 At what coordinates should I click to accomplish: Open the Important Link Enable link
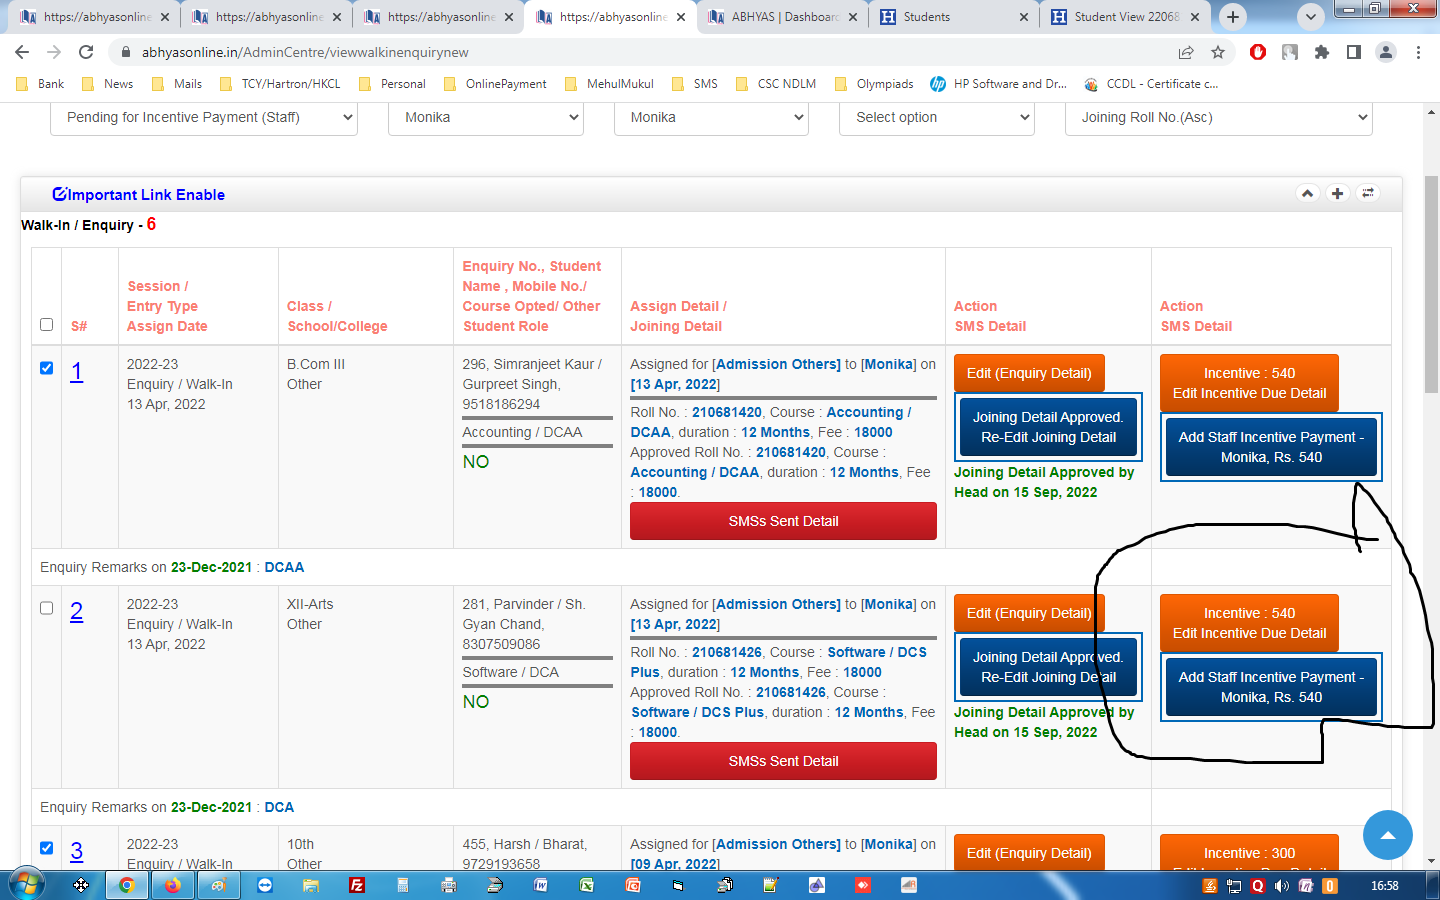139,195
